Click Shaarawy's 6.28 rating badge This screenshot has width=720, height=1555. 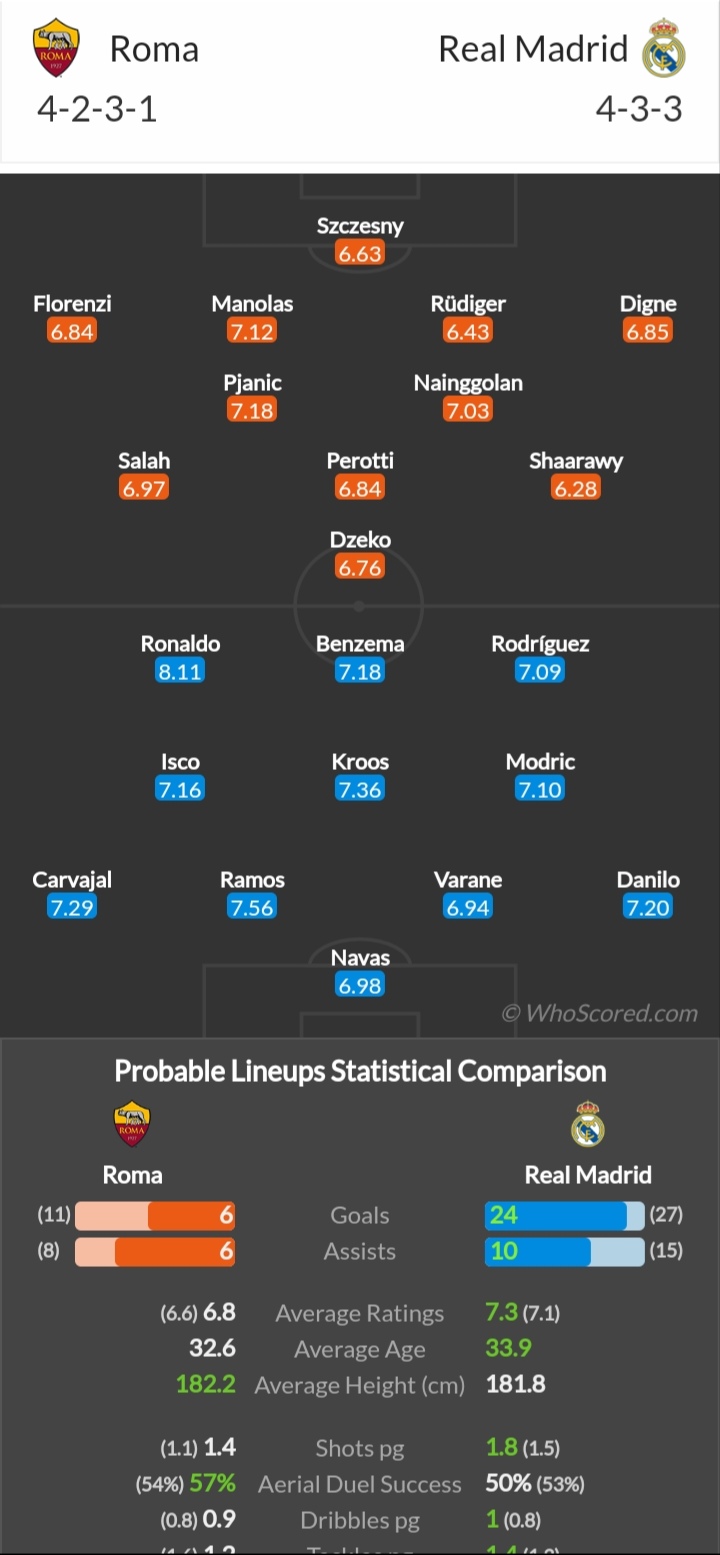tap(576, 488)
